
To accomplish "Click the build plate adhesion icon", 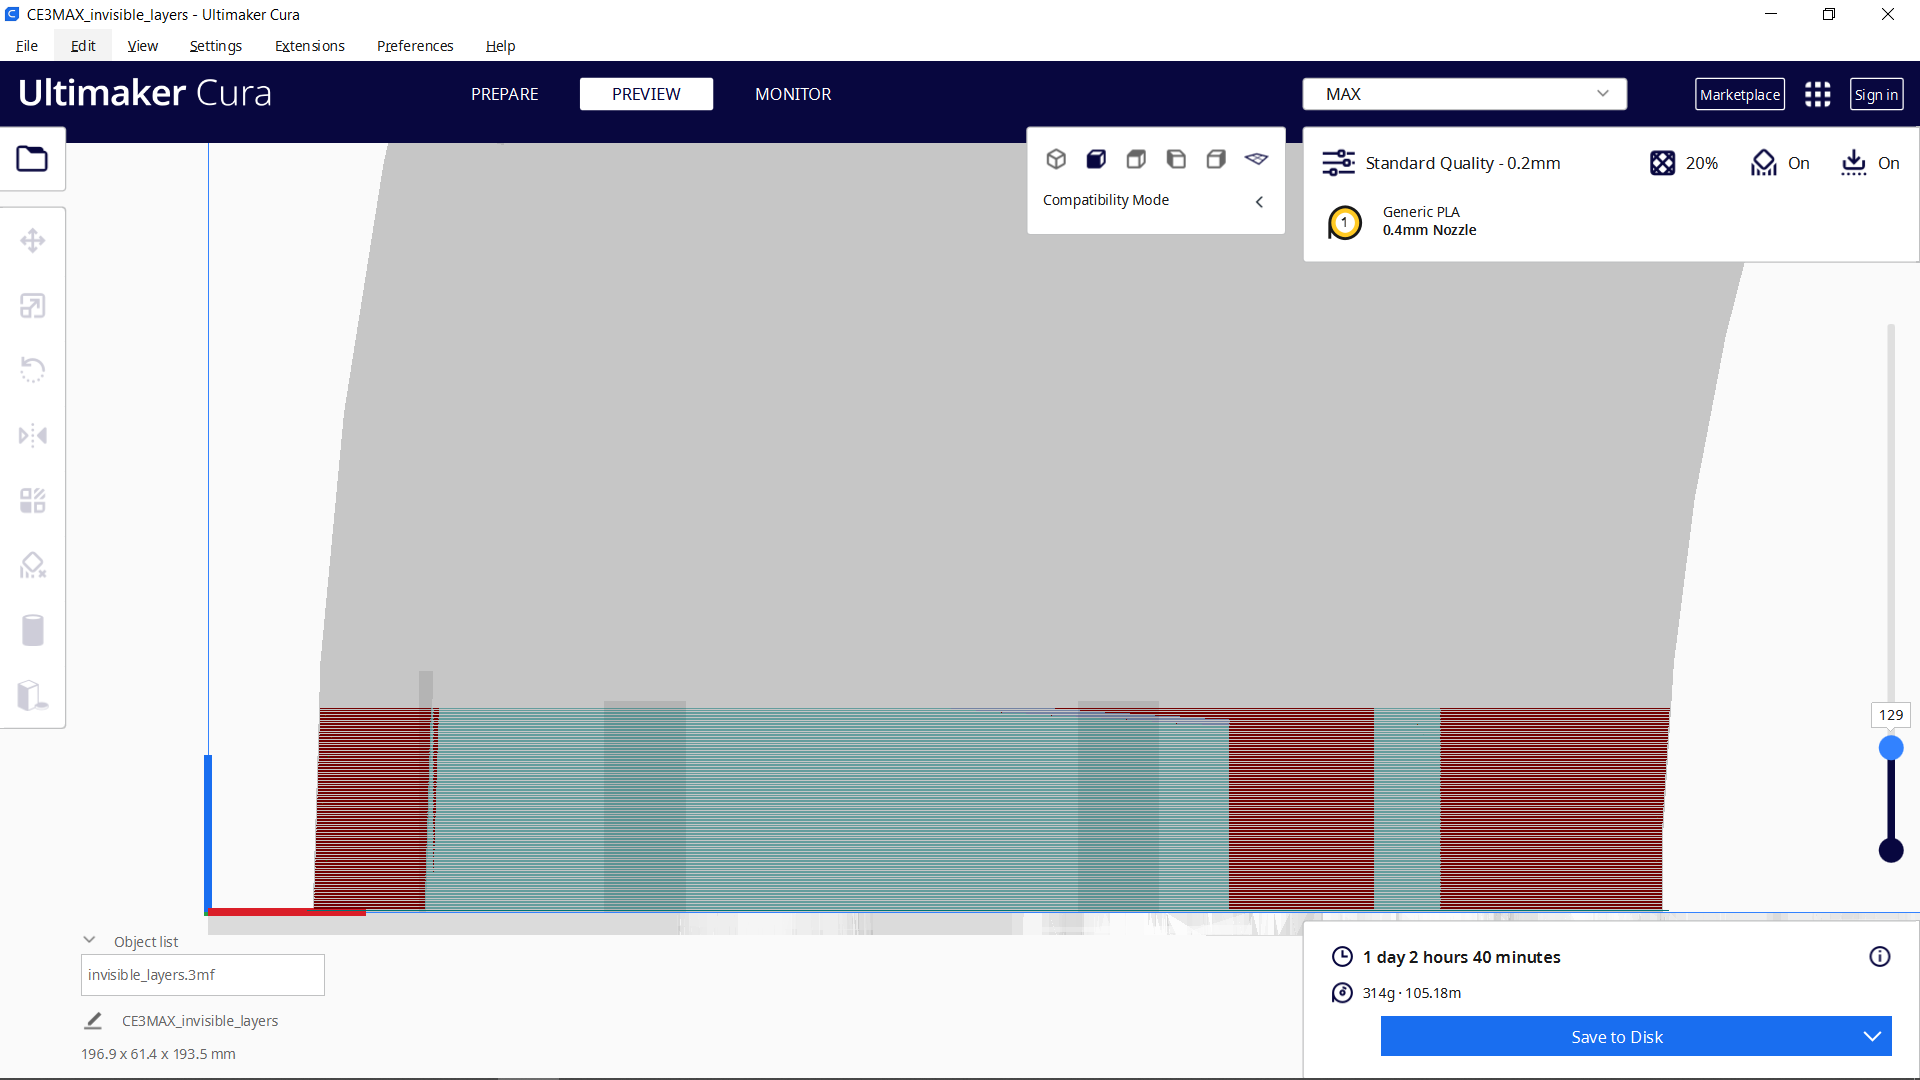I will point(1853,163).
